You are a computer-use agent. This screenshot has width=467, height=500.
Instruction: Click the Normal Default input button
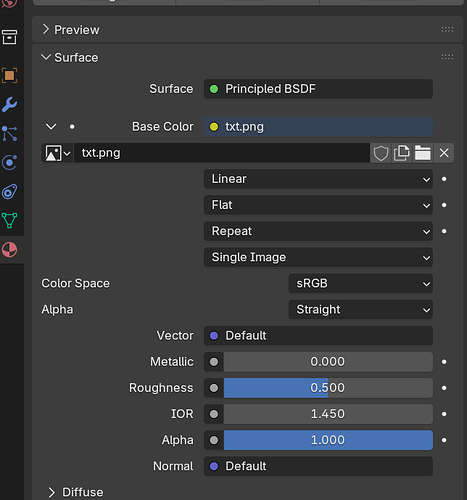point(318,466)
